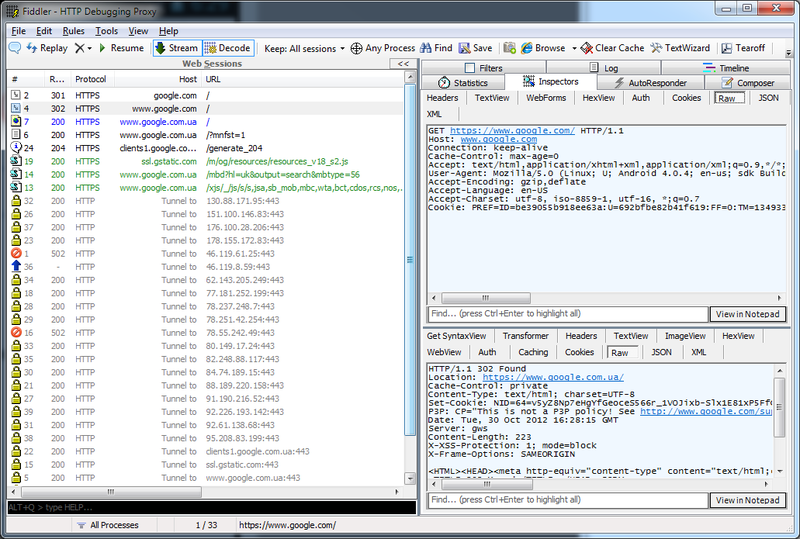The height and width of the screenshot is (539, 800).
Task: Open the Tools menu
Action: (x=106, y=31)
